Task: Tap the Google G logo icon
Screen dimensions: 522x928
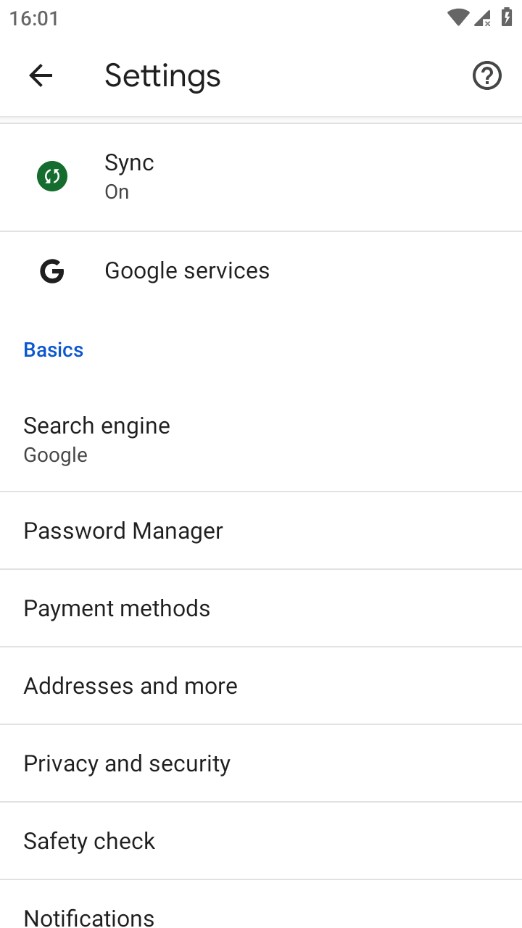Action: pyautogui.click(x=52, y=271)
